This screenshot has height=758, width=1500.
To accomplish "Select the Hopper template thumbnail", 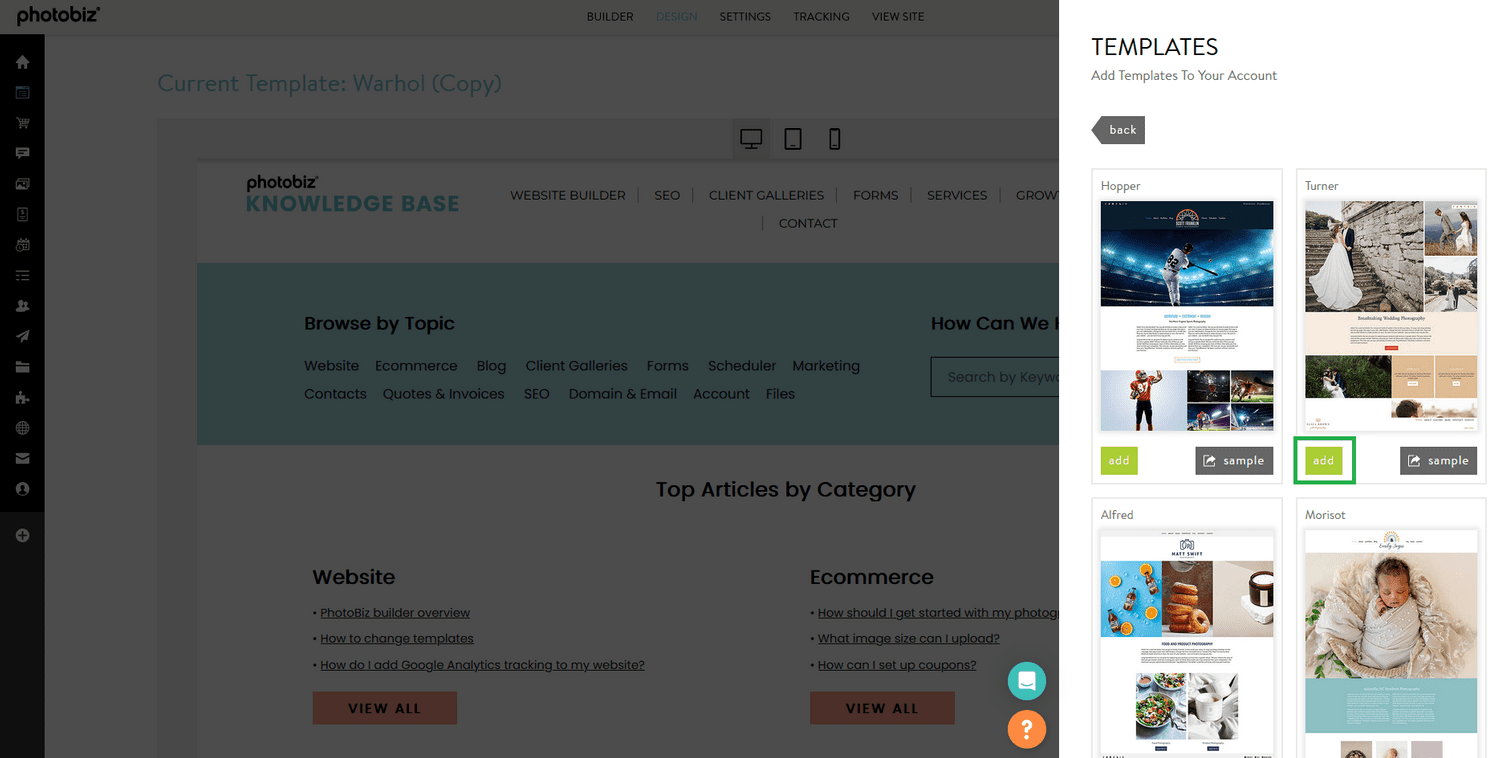I will coord(1187,316).
